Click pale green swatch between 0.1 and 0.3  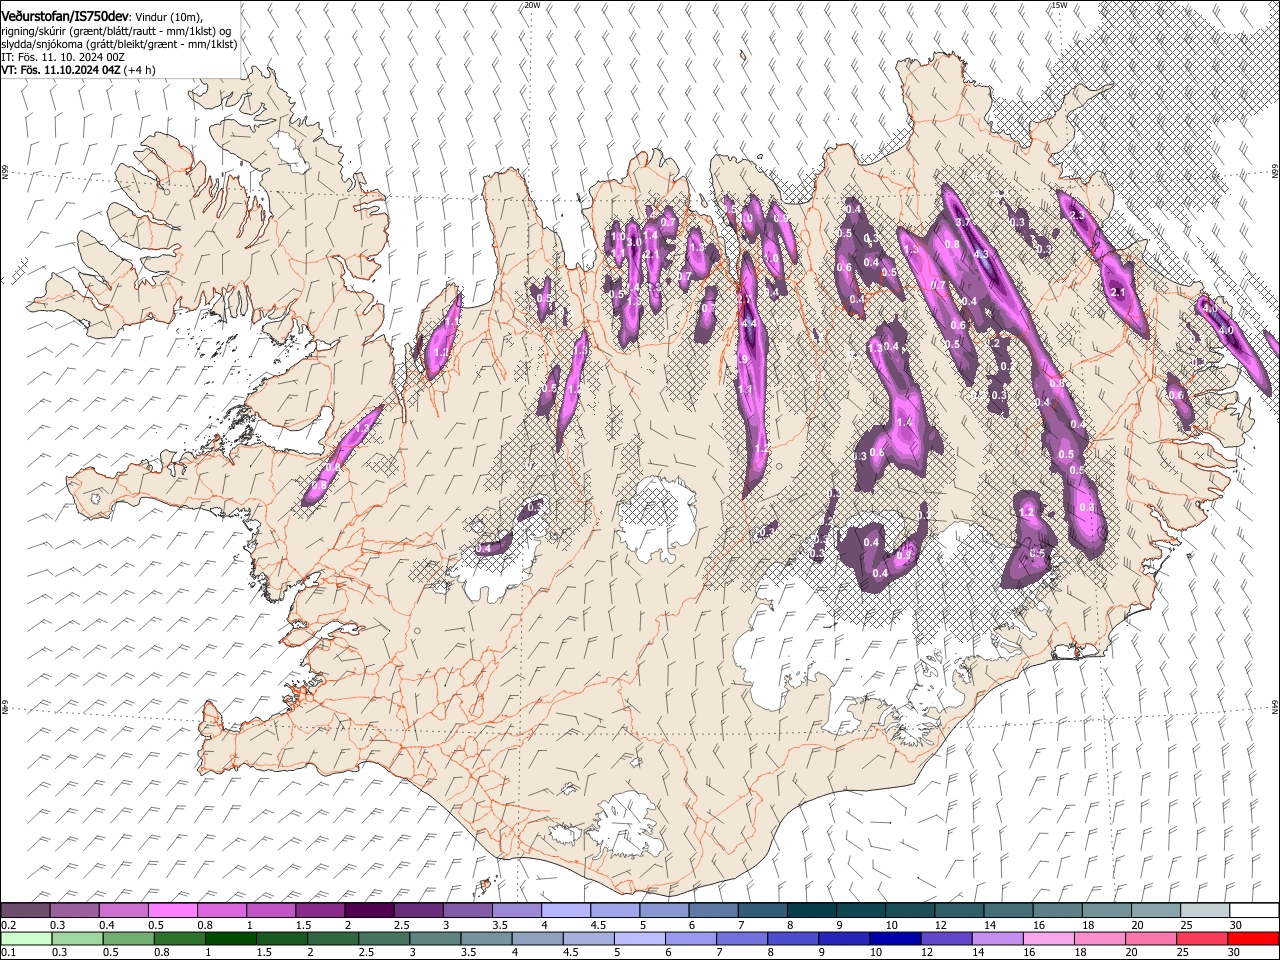pos(26,938)
